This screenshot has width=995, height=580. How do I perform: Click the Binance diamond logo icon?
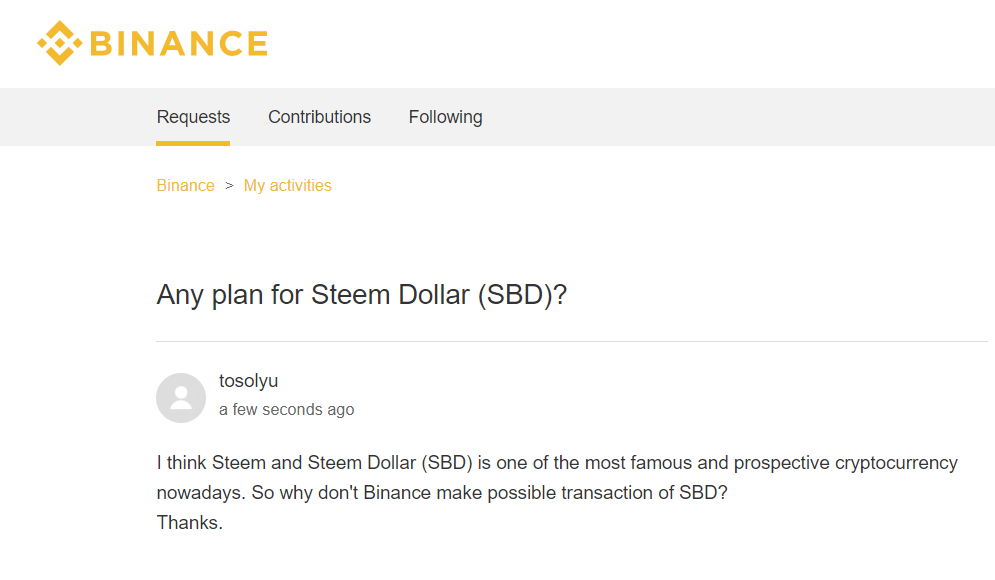[x=59, y=43]
